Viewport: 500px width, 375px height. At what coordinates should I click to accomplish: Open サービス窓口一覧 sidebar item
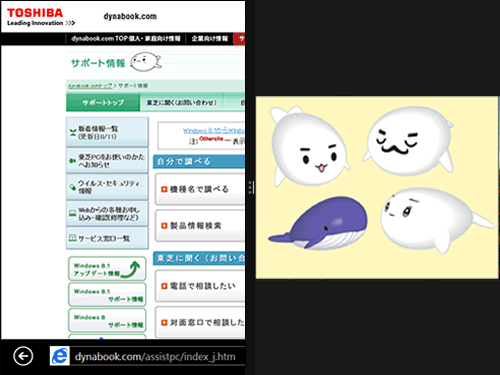pyautogui.click(x=107, y=238)
